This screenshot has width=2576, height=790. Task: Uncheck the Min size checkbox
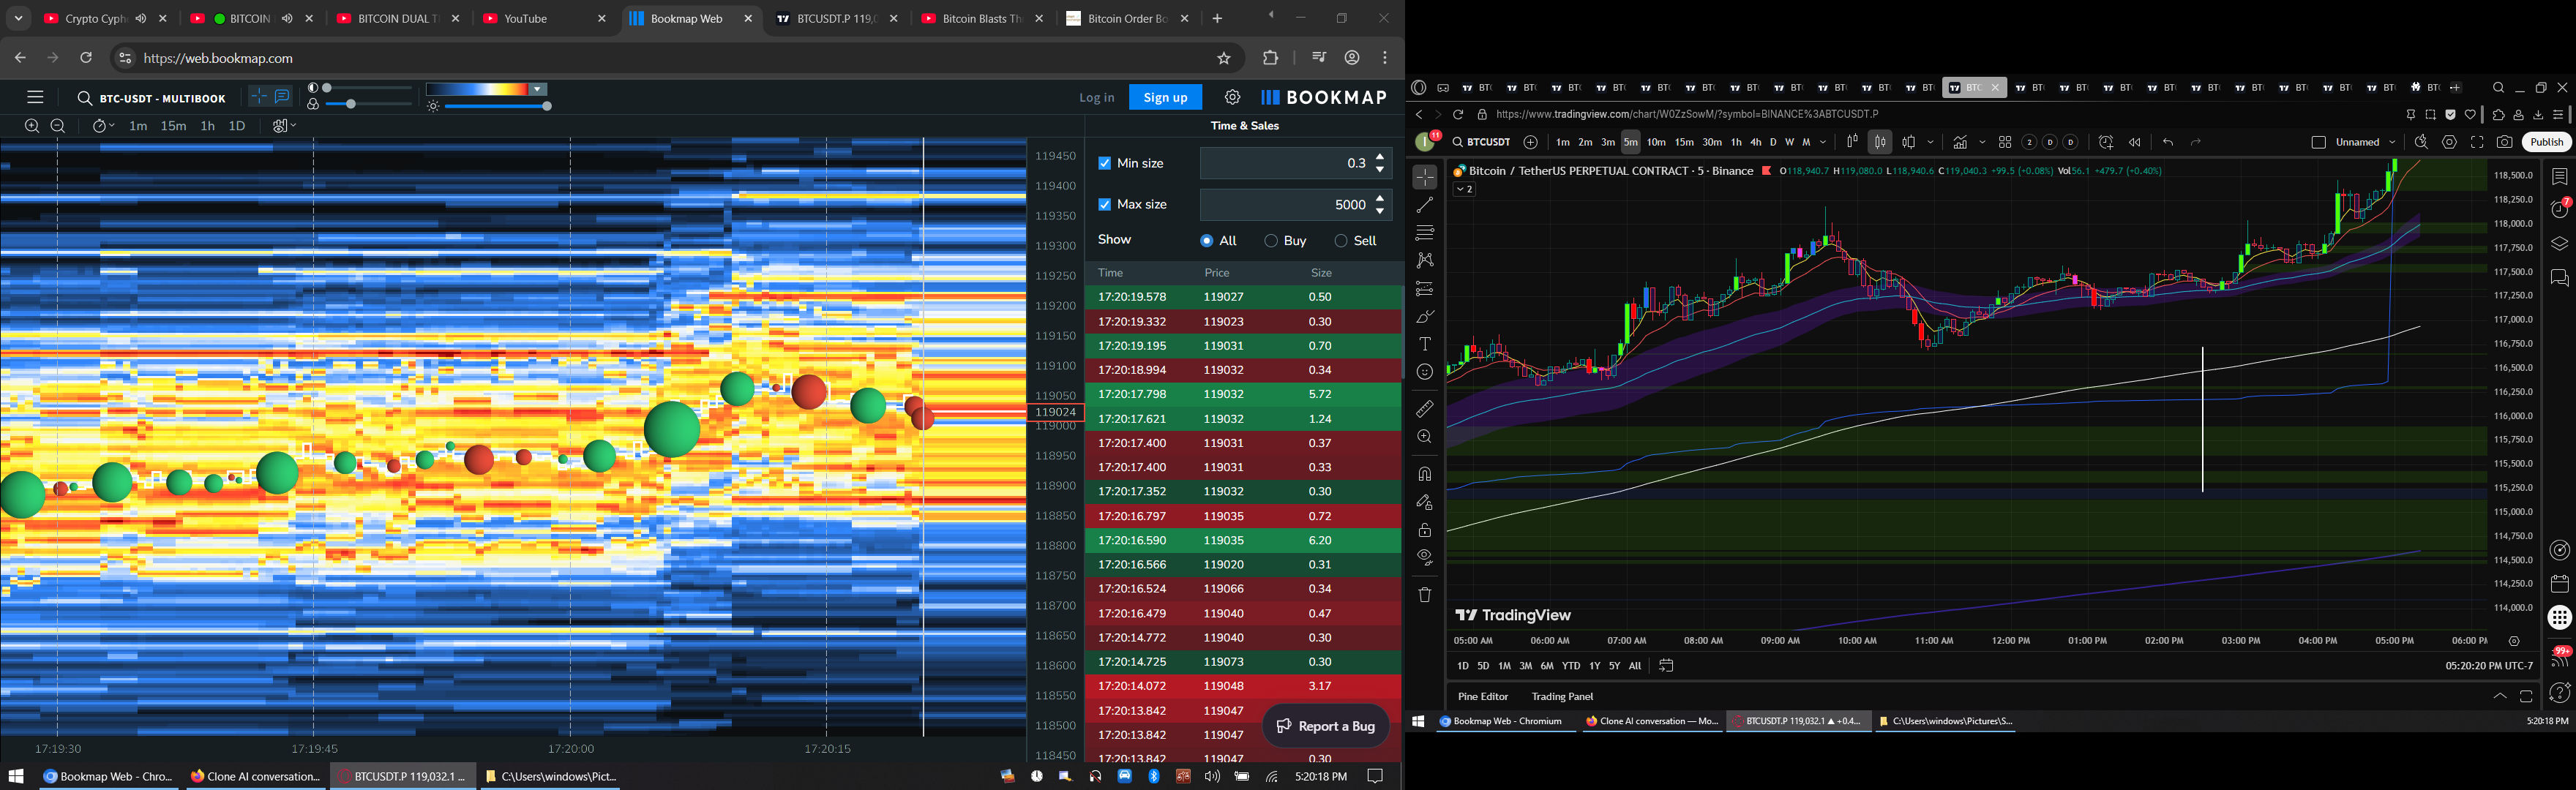(x=1105, y=163)
